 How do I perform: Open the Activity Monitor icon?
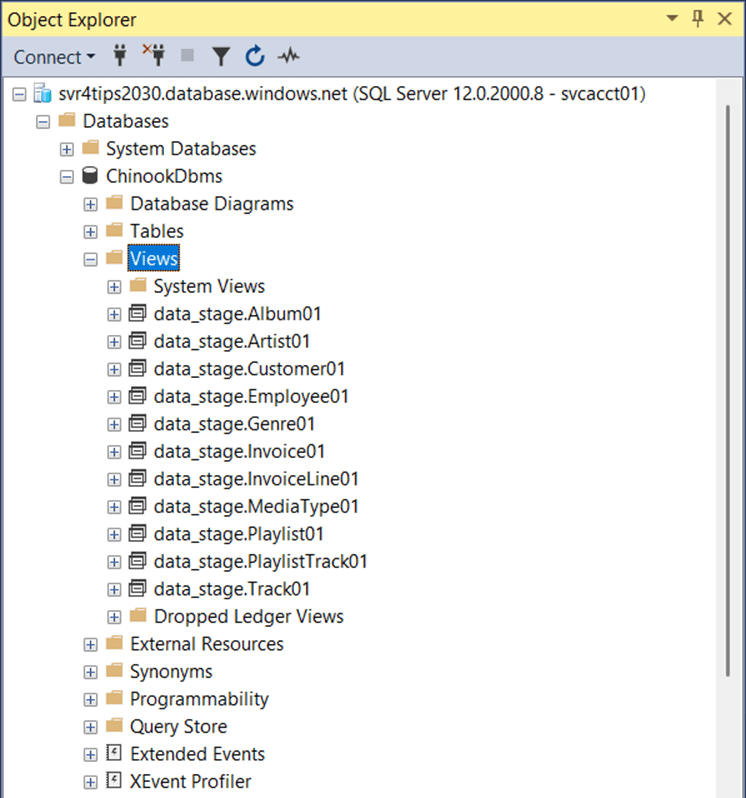pos(289,55)
